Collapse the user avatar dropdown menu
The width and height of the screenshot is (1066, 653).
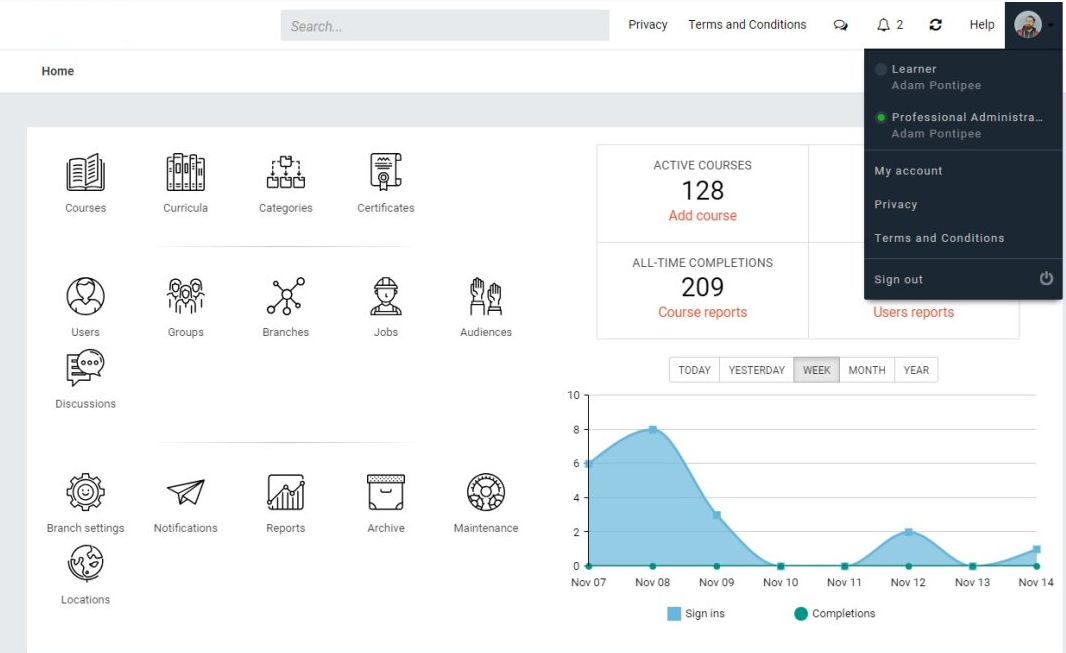(1033, 24)
